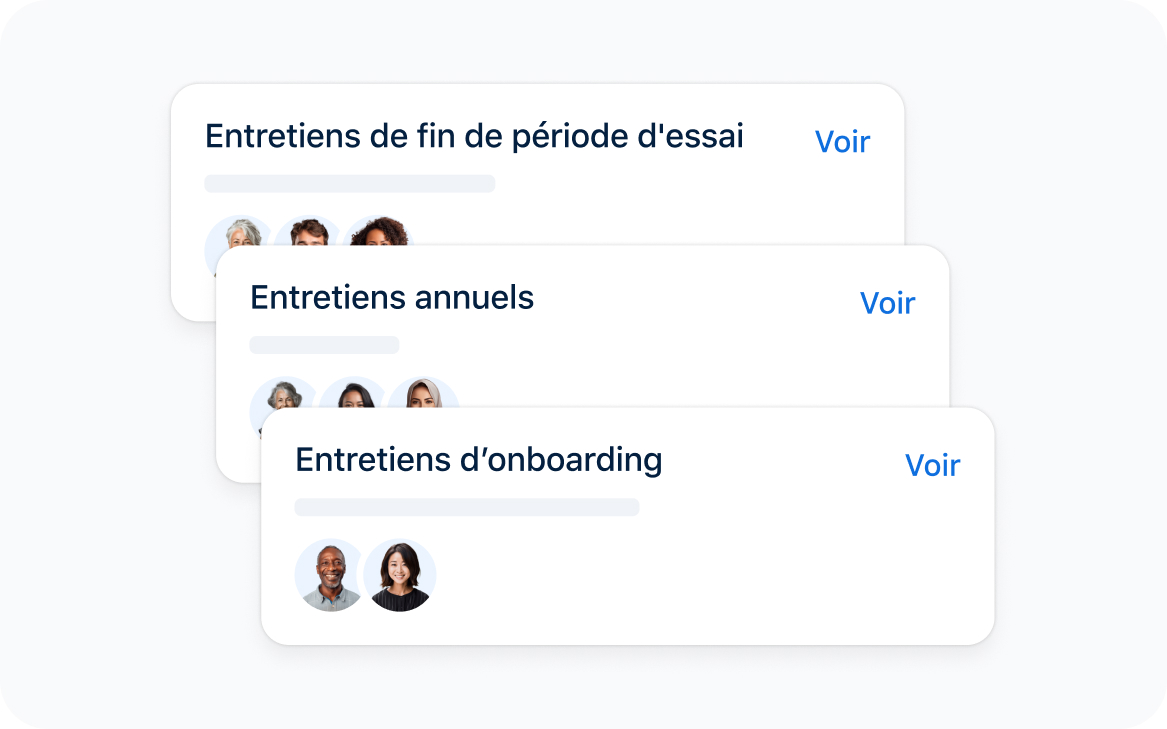Click the Entretiens d'onboarding heading
This screenshot has width=1167, height=729.
click(x=479, y=460)
